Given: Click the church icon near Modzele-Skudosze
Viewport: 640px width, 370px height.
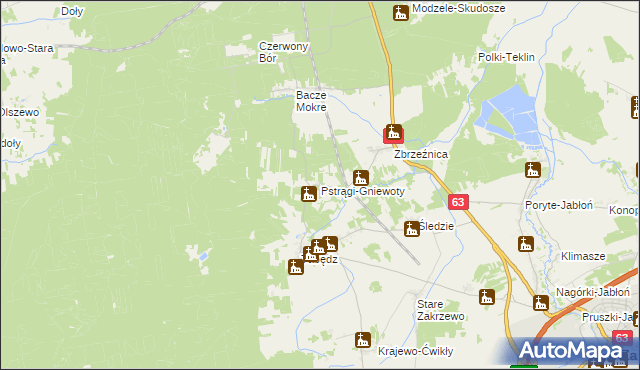Looking at the screenshot, I should [x=401, y=13].
